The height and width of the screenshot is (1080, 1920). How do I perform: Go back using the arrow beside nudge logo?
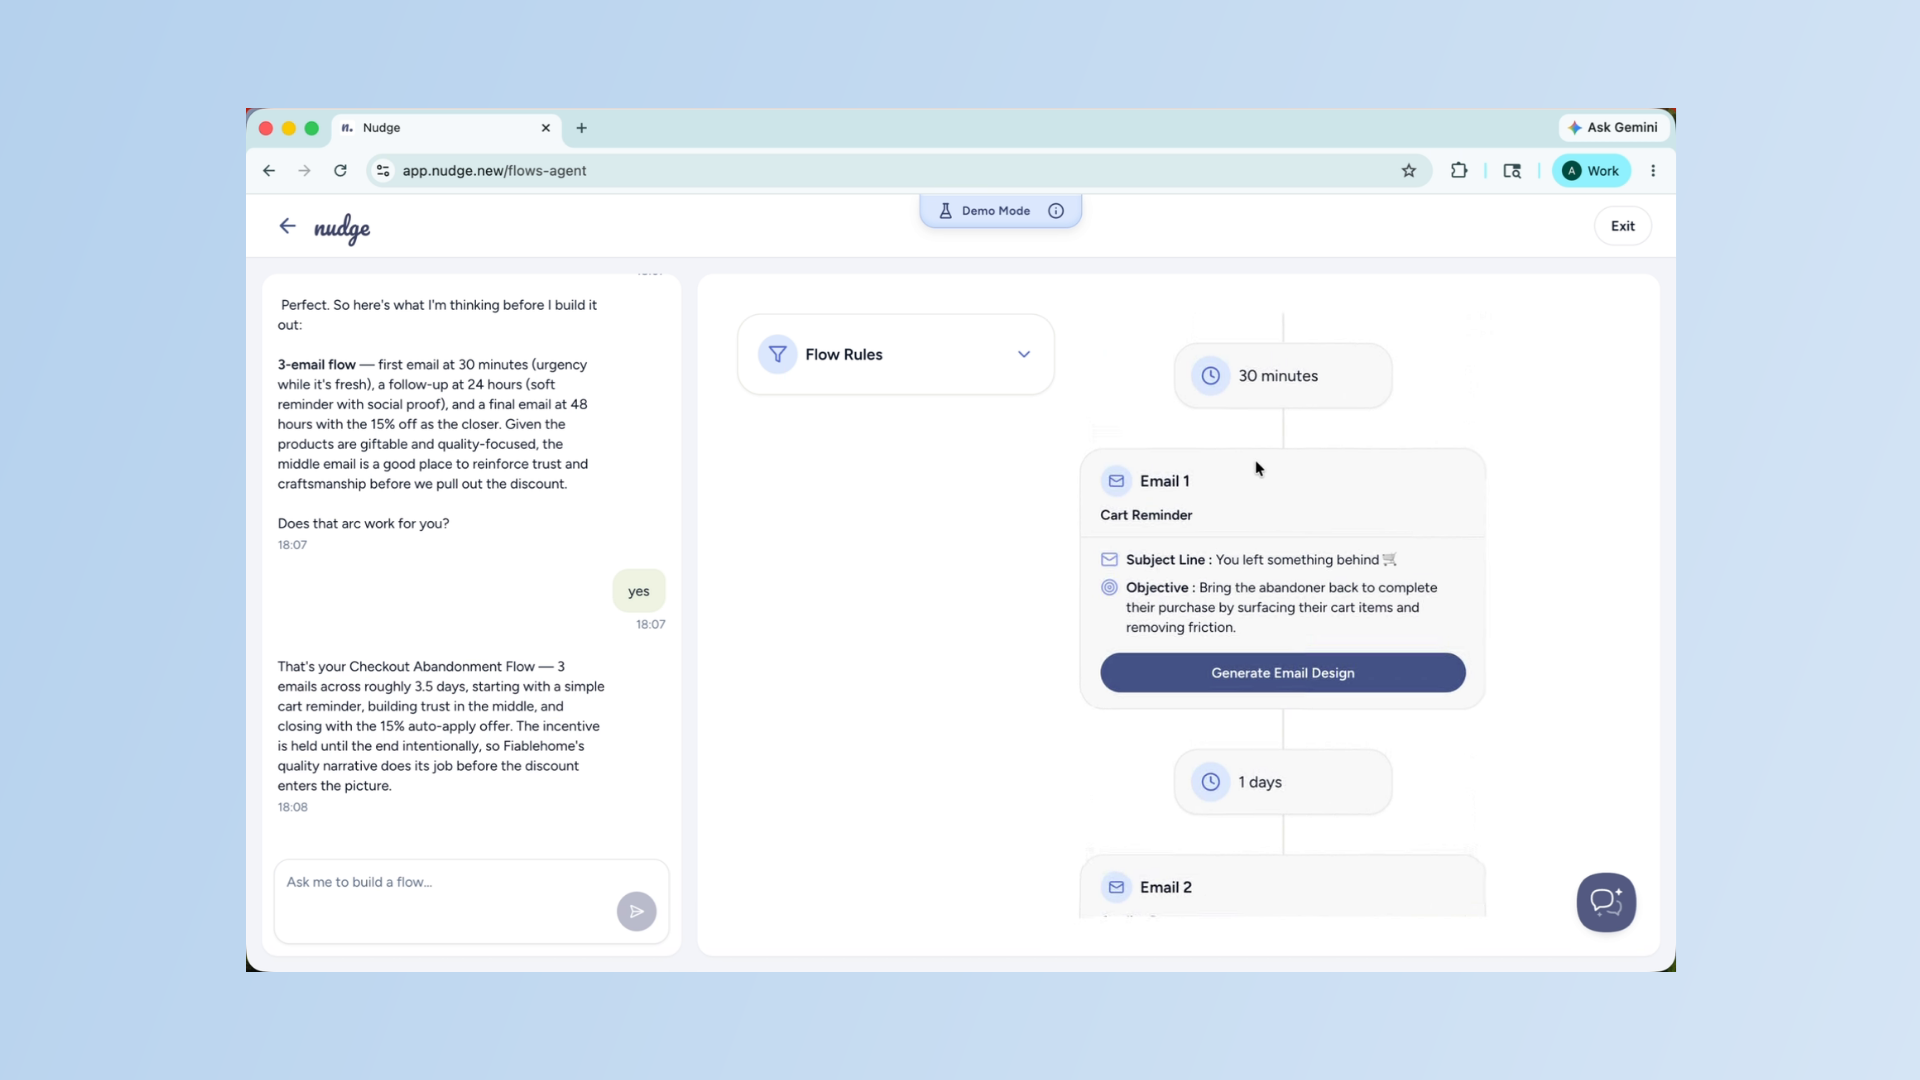[287, 226]
